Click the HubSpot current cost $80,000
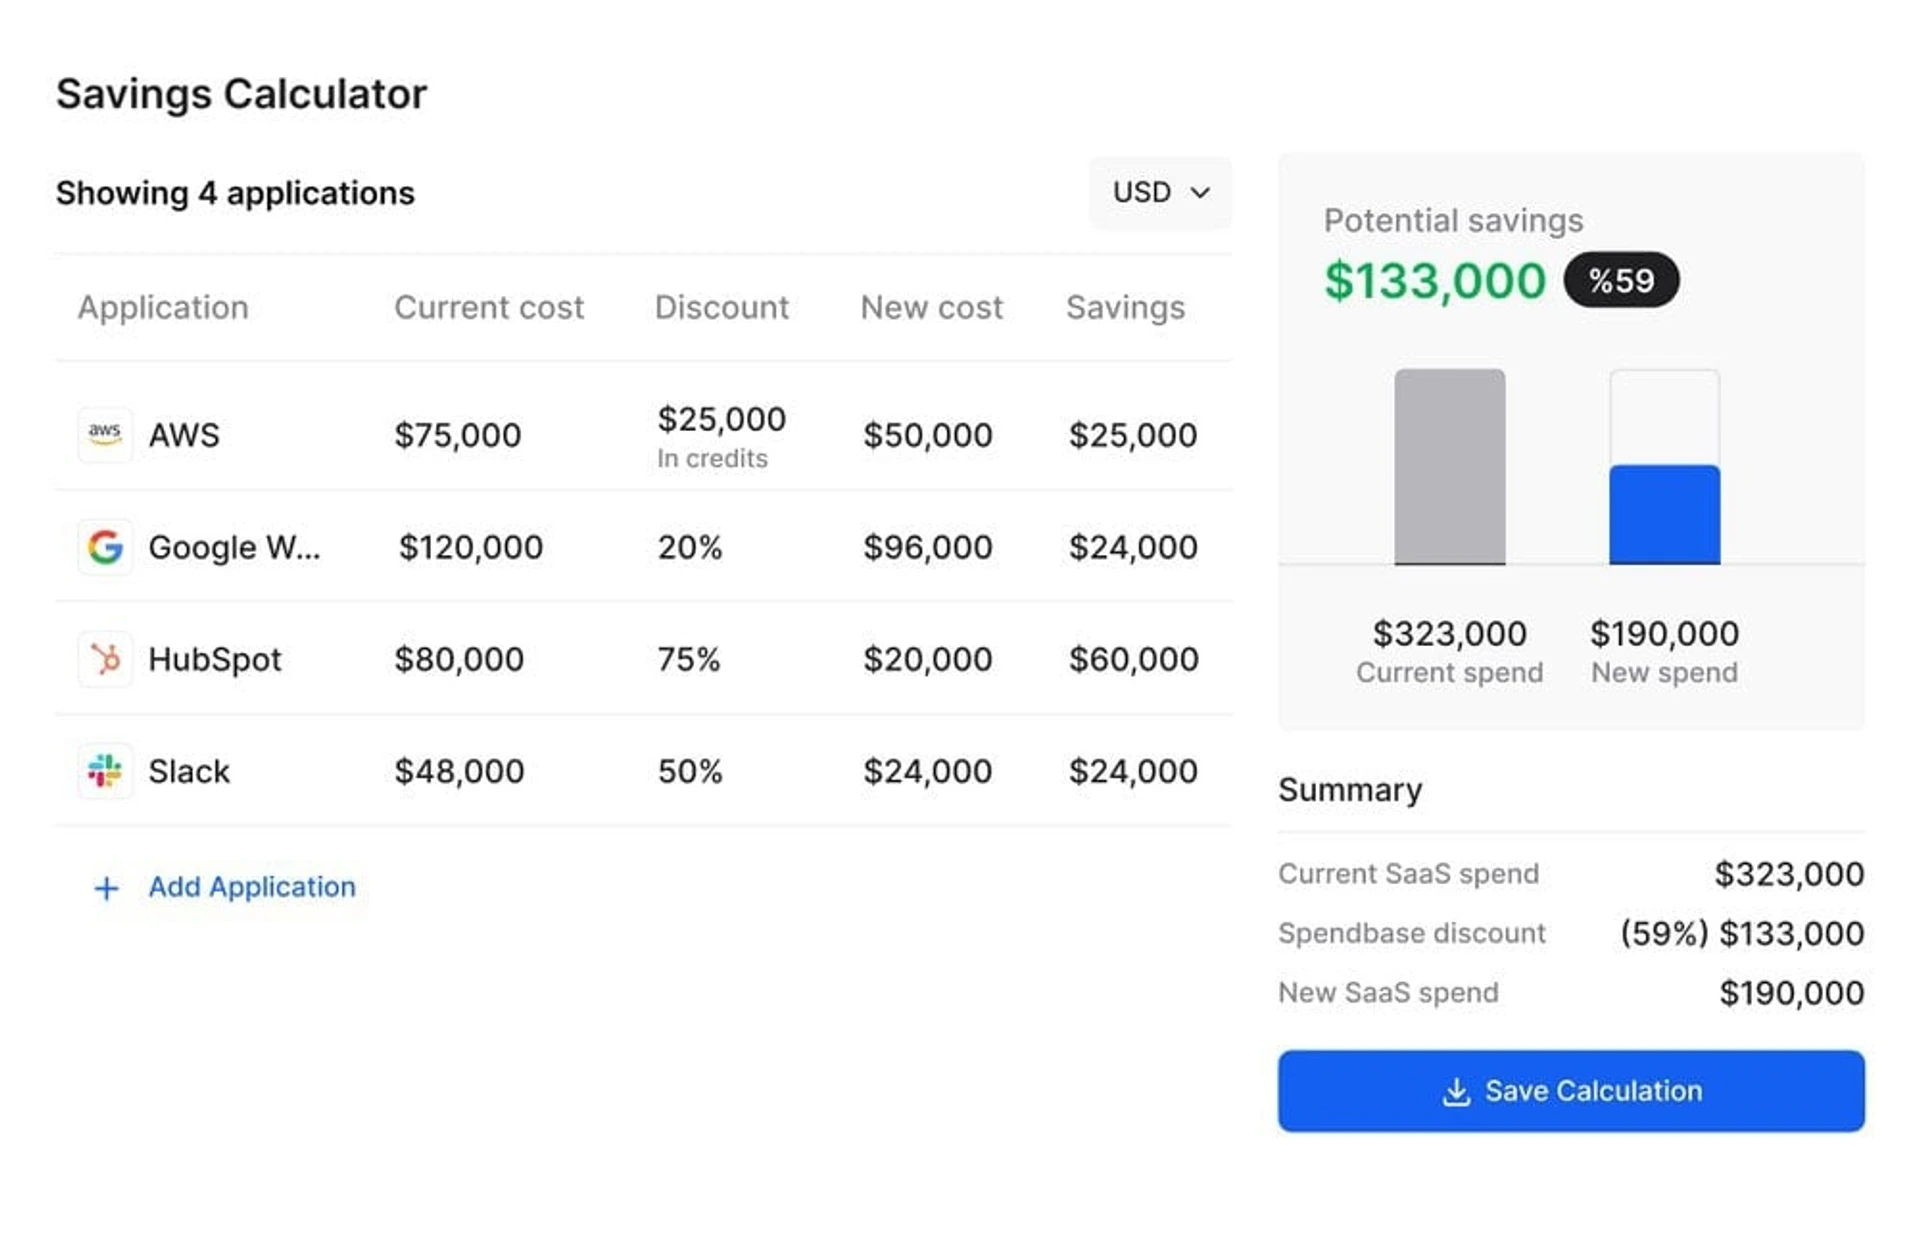The height and width of the screenshot is (1244, 1920). click(x=459, y=659)
